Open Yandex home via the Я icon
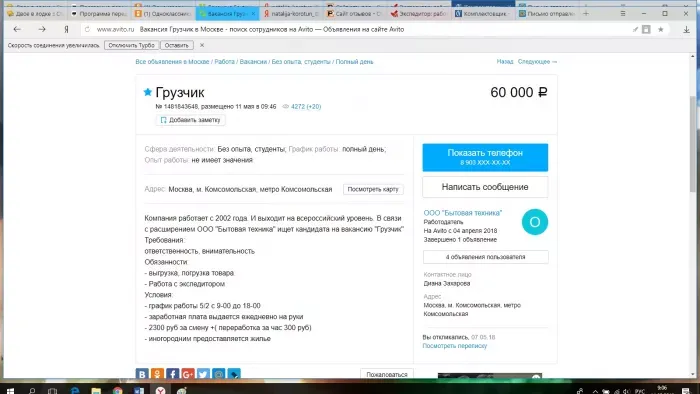700x394 pixels. tap(66, 29)
